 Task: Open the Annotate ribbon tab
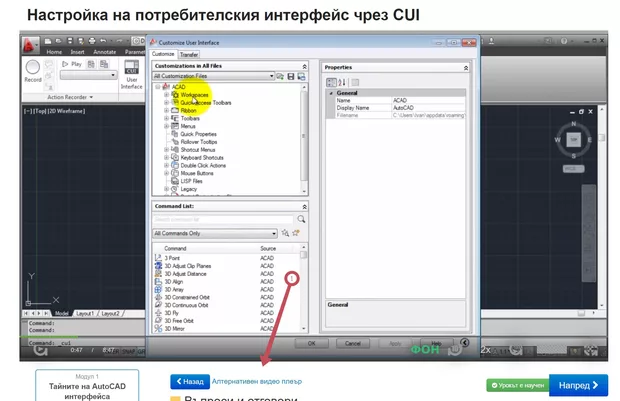click(105, 52)
